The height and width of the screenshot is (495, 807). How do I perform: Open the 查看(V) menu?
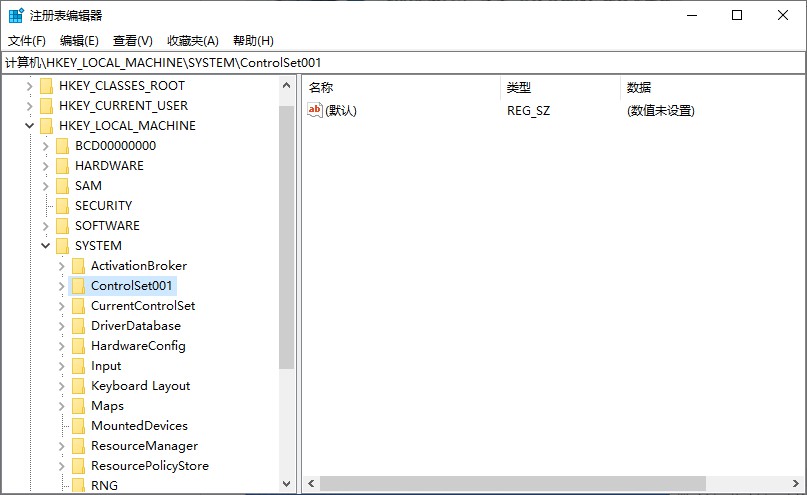click(x=133, y=41)
